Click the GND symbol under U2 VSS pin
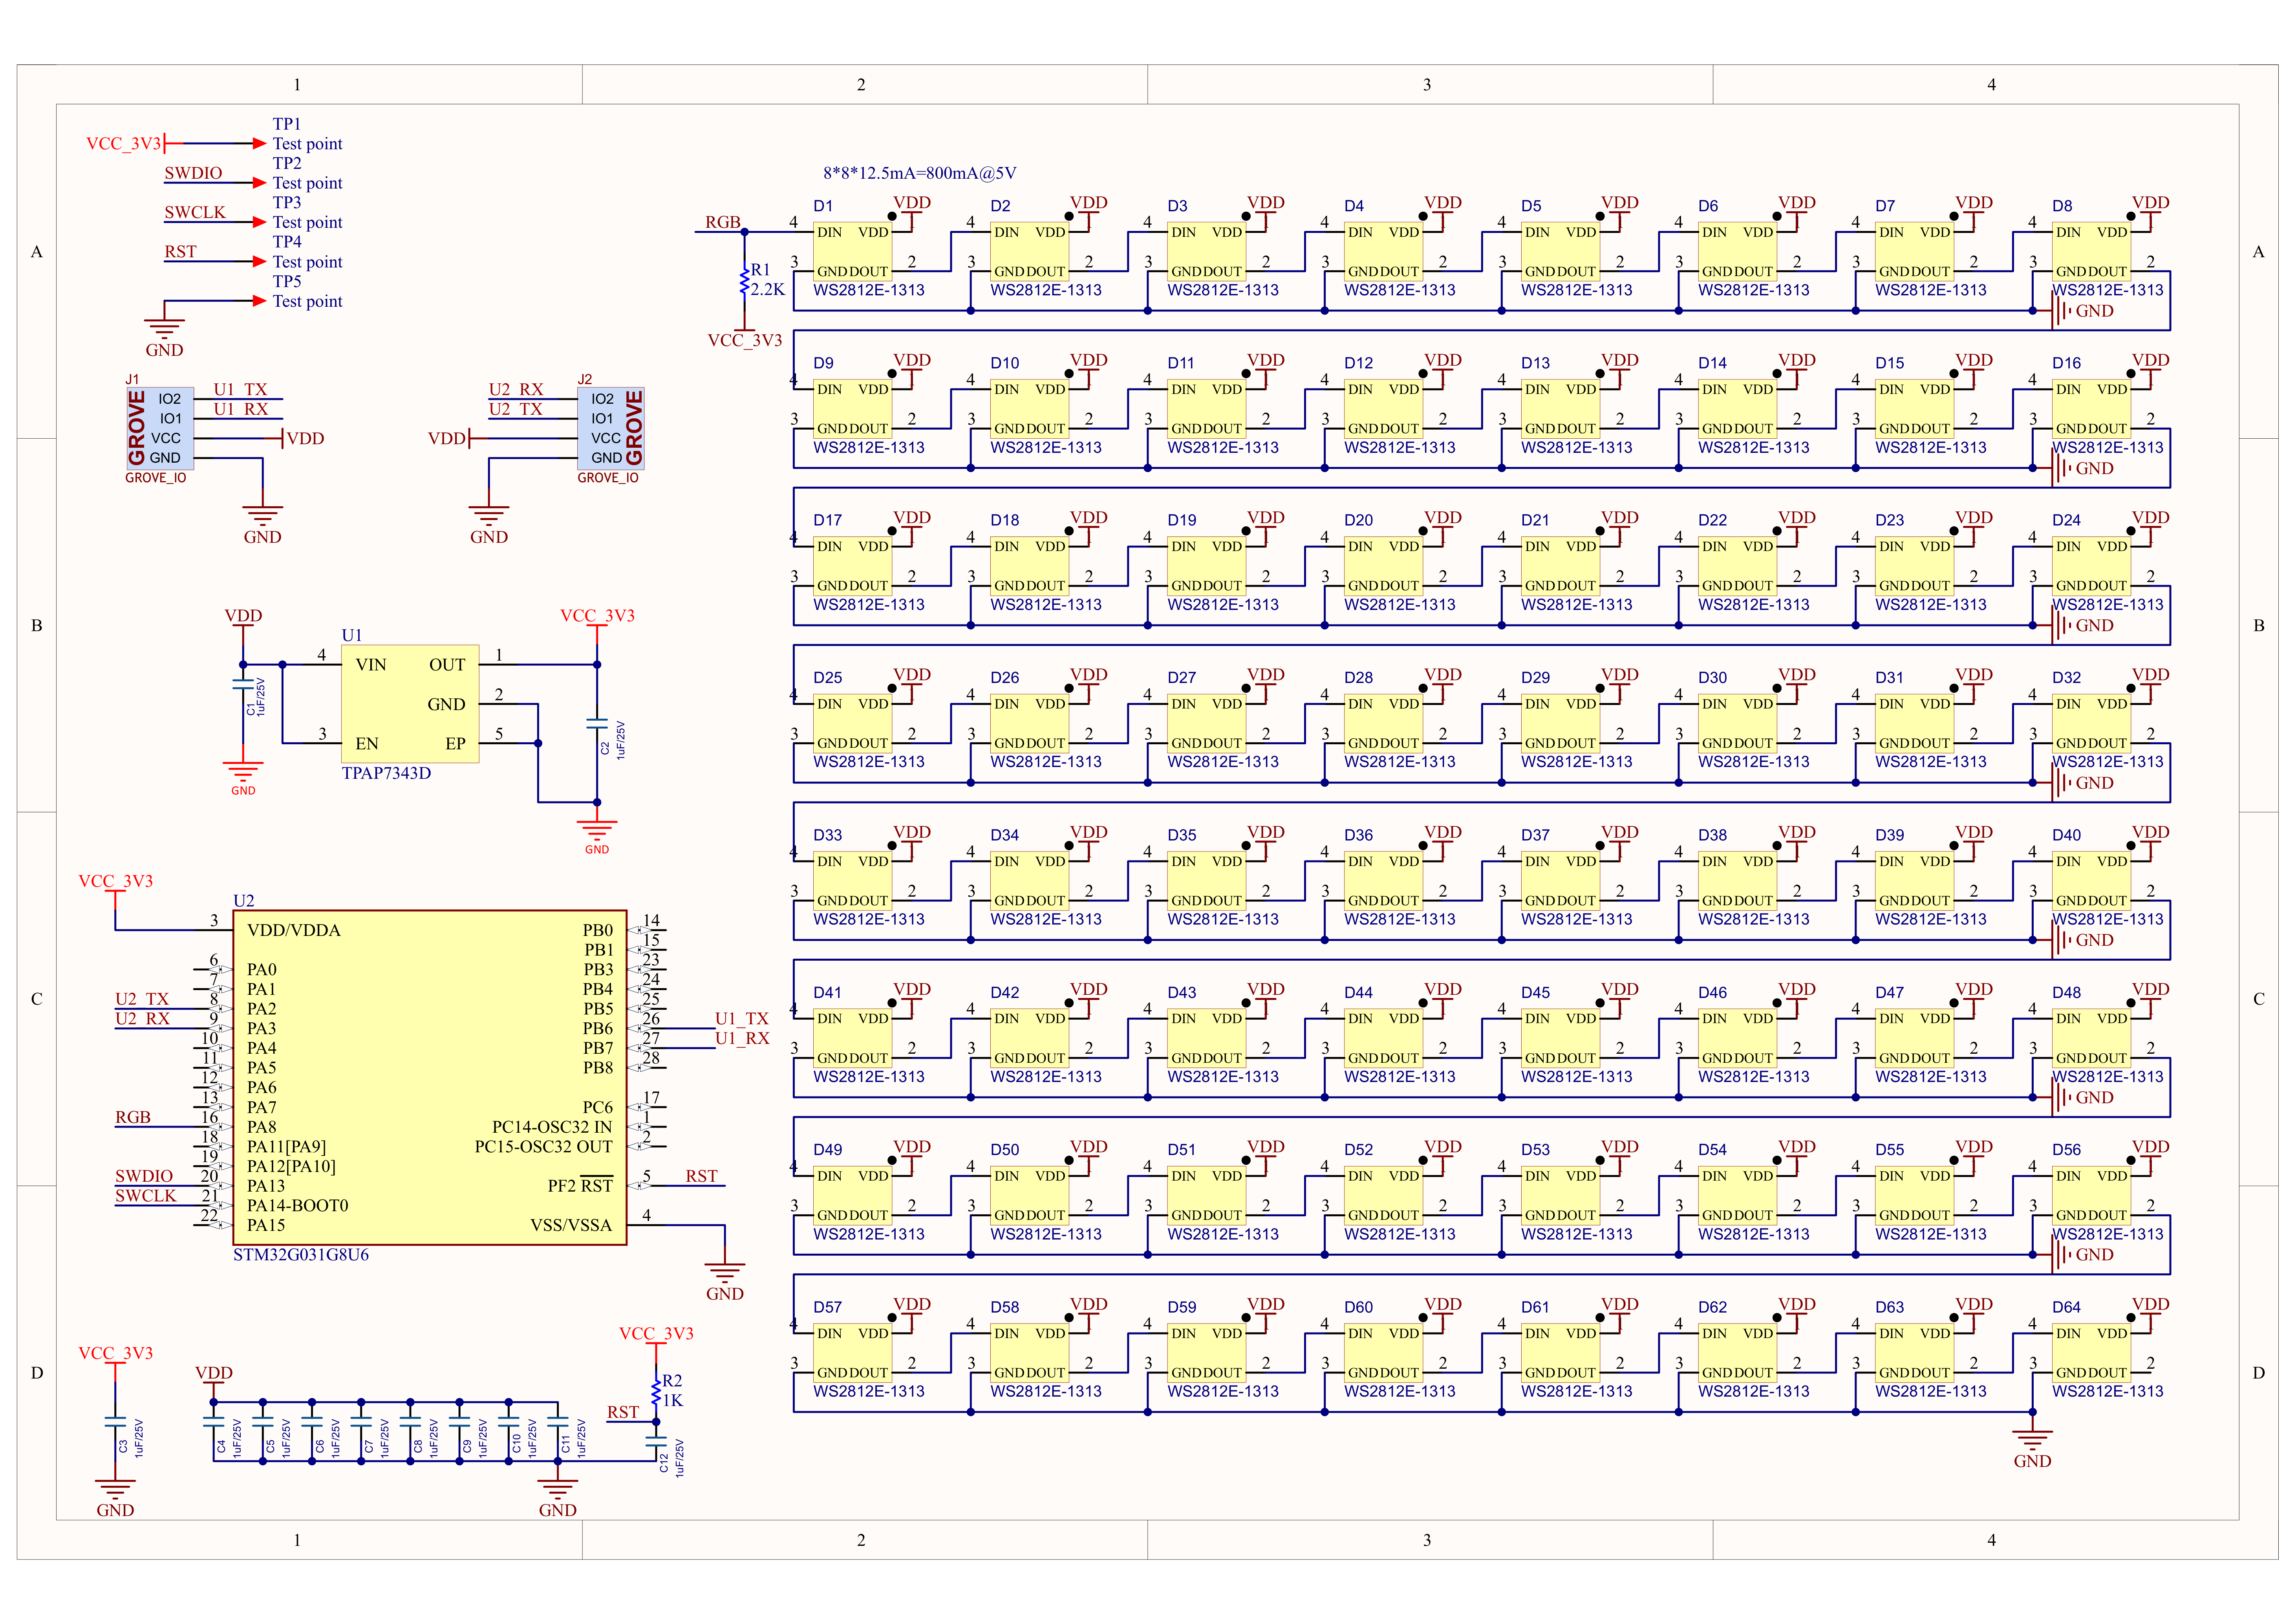2296x1624 pixels. pyautogui.click(x=725, y=1279)
